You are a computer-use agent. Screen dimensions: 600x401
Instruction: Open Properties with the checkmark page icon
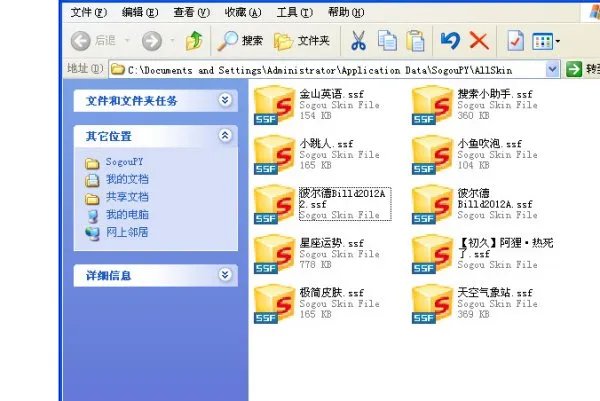(515, 41)
